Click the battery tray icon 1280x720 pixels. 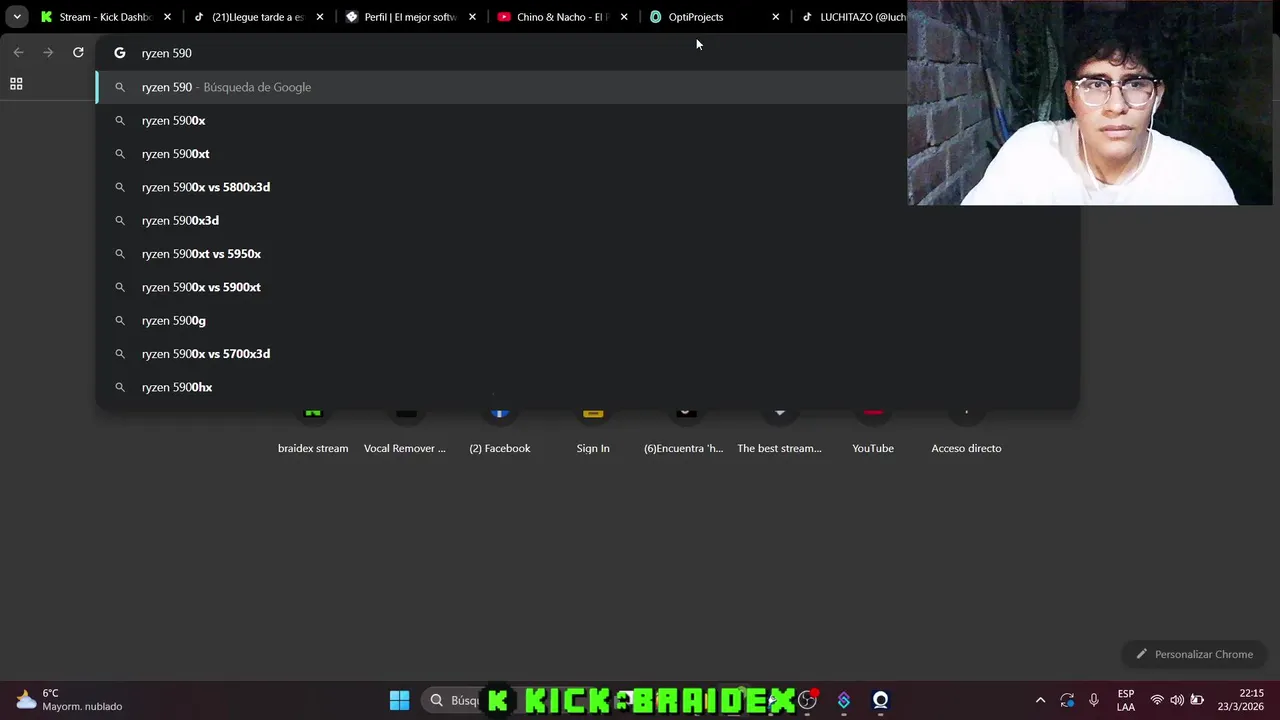[x=1197, y=700]
